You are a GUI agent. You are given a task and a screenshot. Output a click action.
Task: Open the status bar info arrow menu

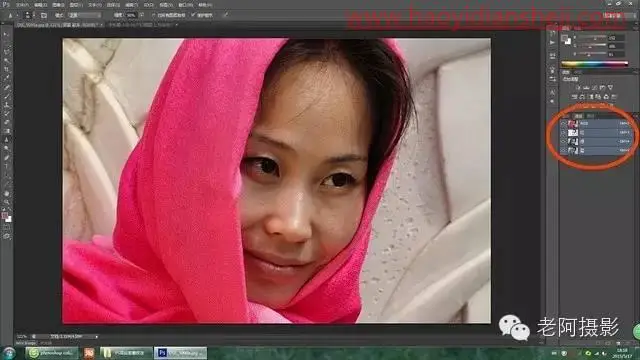point(97,337)
